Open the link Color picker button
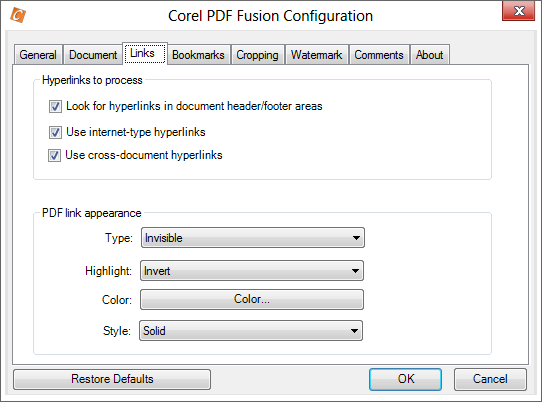Screen dimensions: 542x402 click(x=252, y=299)
